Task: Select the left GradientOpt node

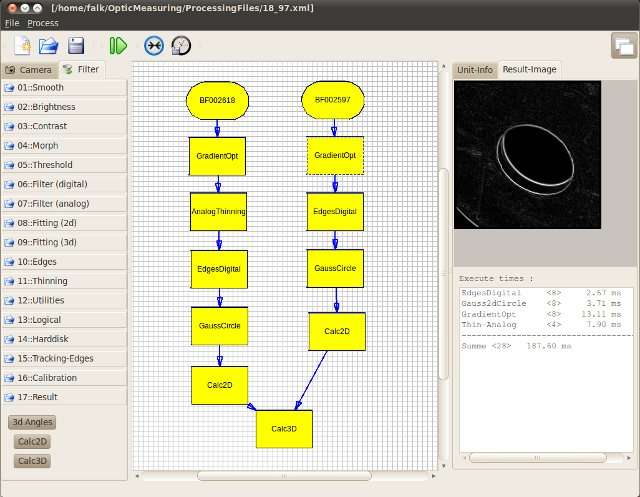Action: (217, 156)
